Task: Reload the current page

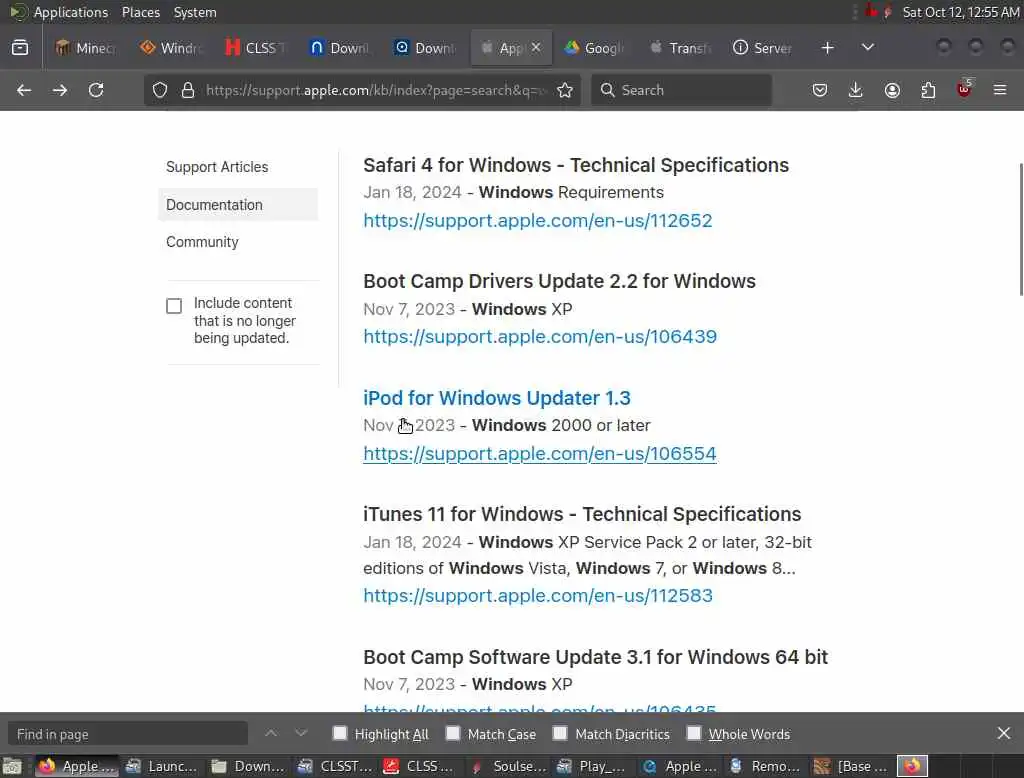Action: pyautogui.click(x=96, y=90)
